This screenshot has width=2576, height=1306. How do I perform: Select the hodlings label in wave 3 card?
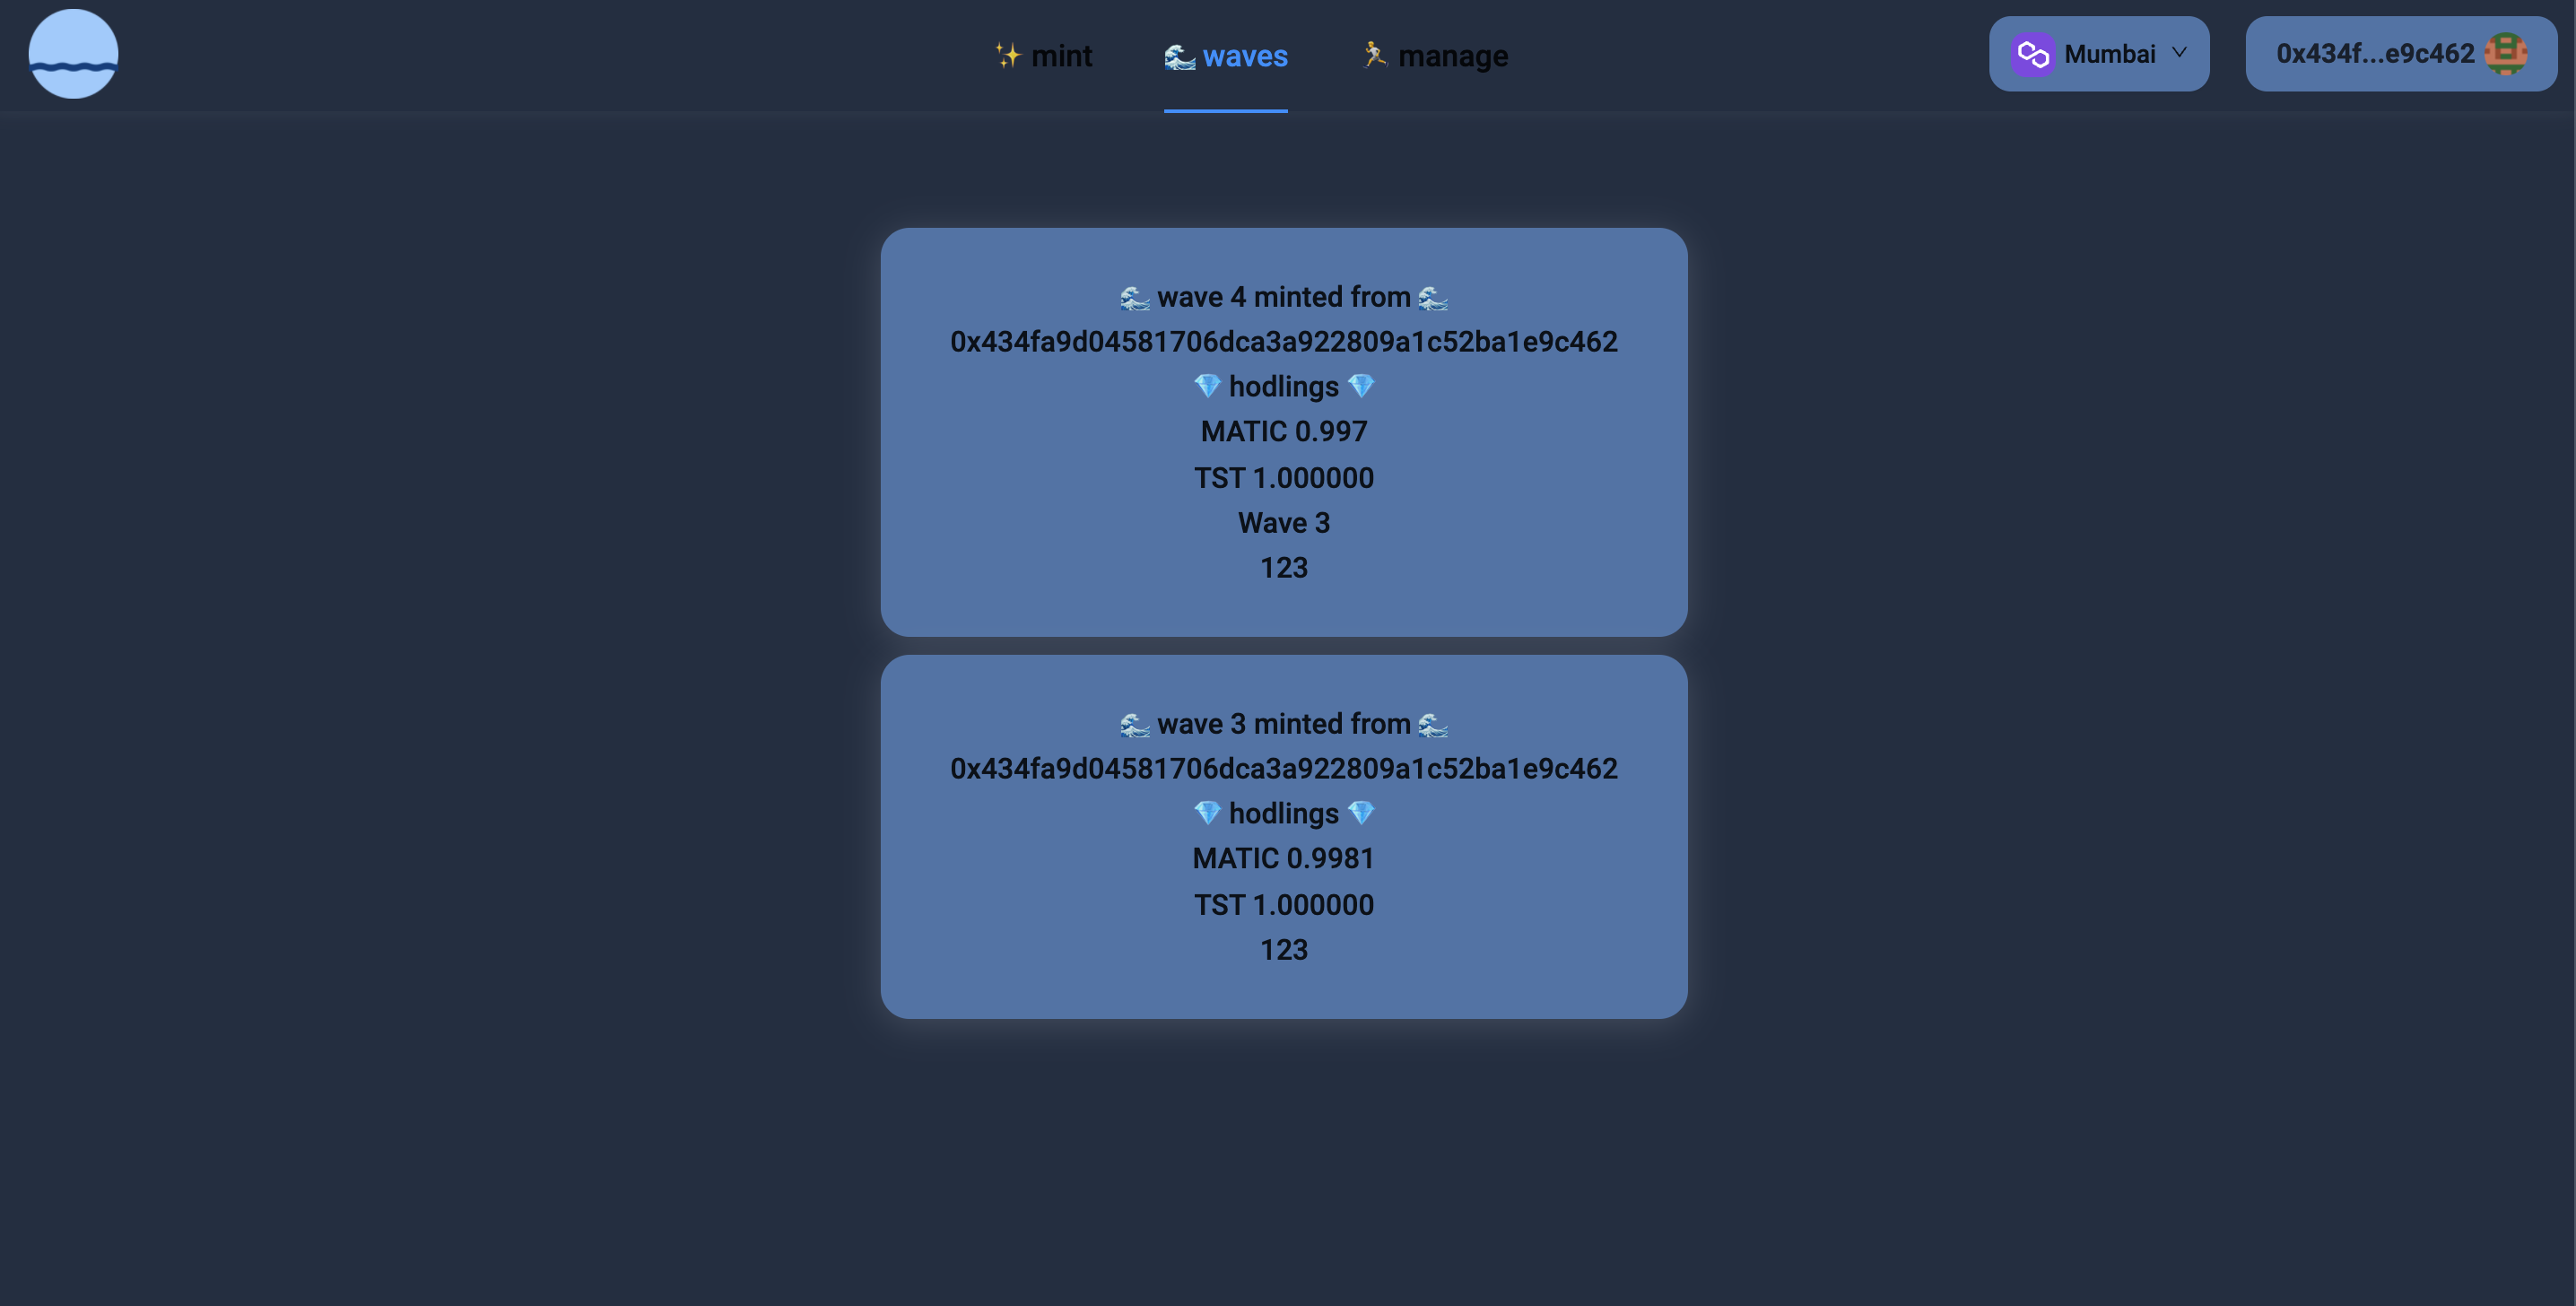point(1284,814)
